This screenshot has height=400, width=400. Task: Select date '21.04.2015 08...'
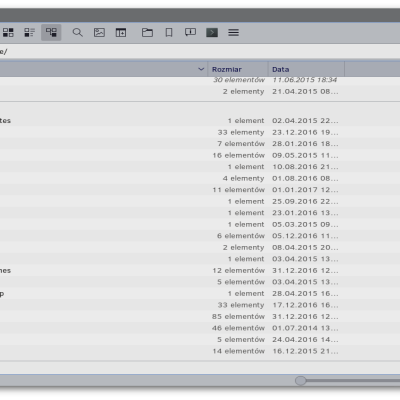(x=305, y=91)
